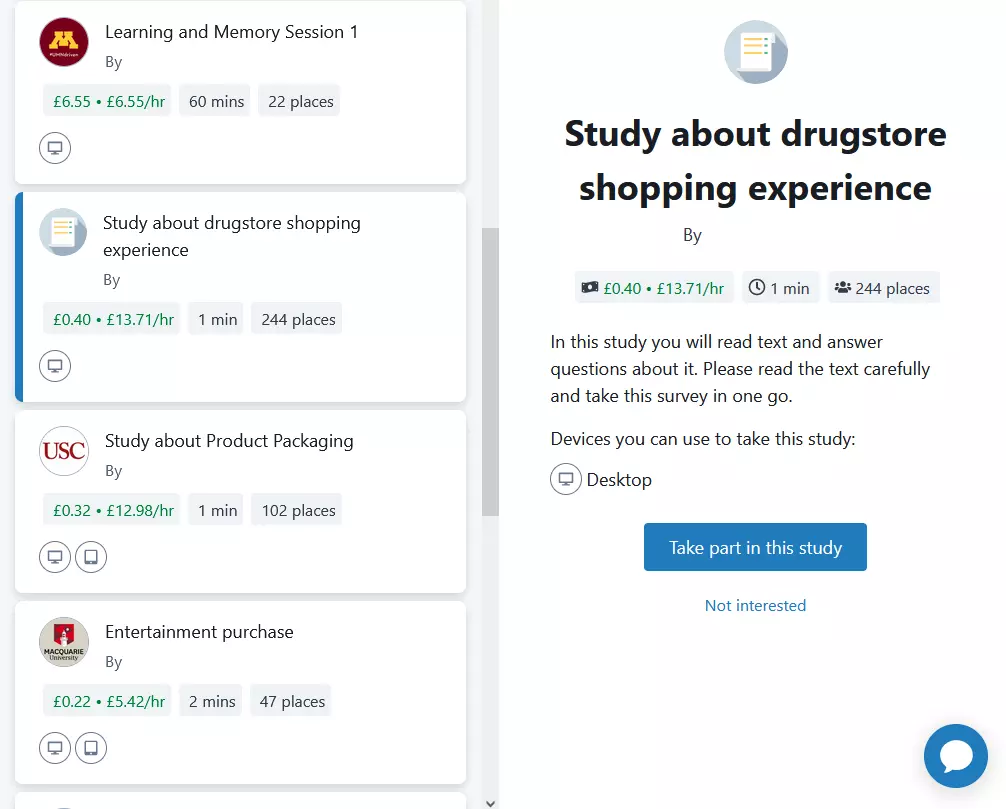Click £0.32 • £12.98/hr reward tag
This screenshot has width=1006, height=809.
113,511
